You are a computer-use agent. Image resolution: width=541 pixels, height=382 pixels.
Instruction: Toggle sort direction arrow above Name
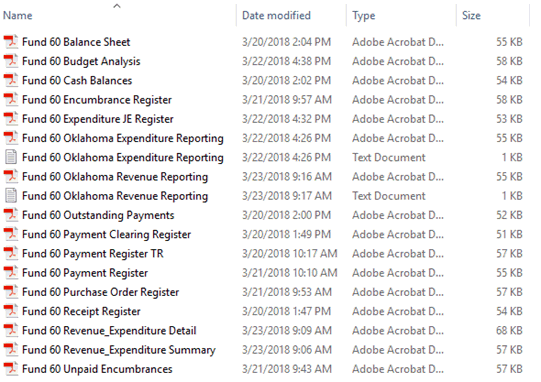coord(117,6)
